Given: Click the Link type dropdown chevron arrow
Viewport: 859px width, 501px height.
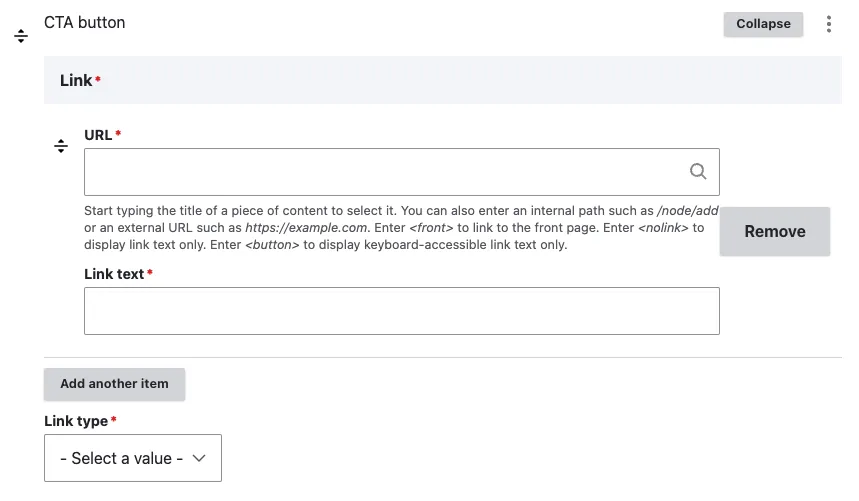Looking at the screenshot, I should tap(199, 458).
